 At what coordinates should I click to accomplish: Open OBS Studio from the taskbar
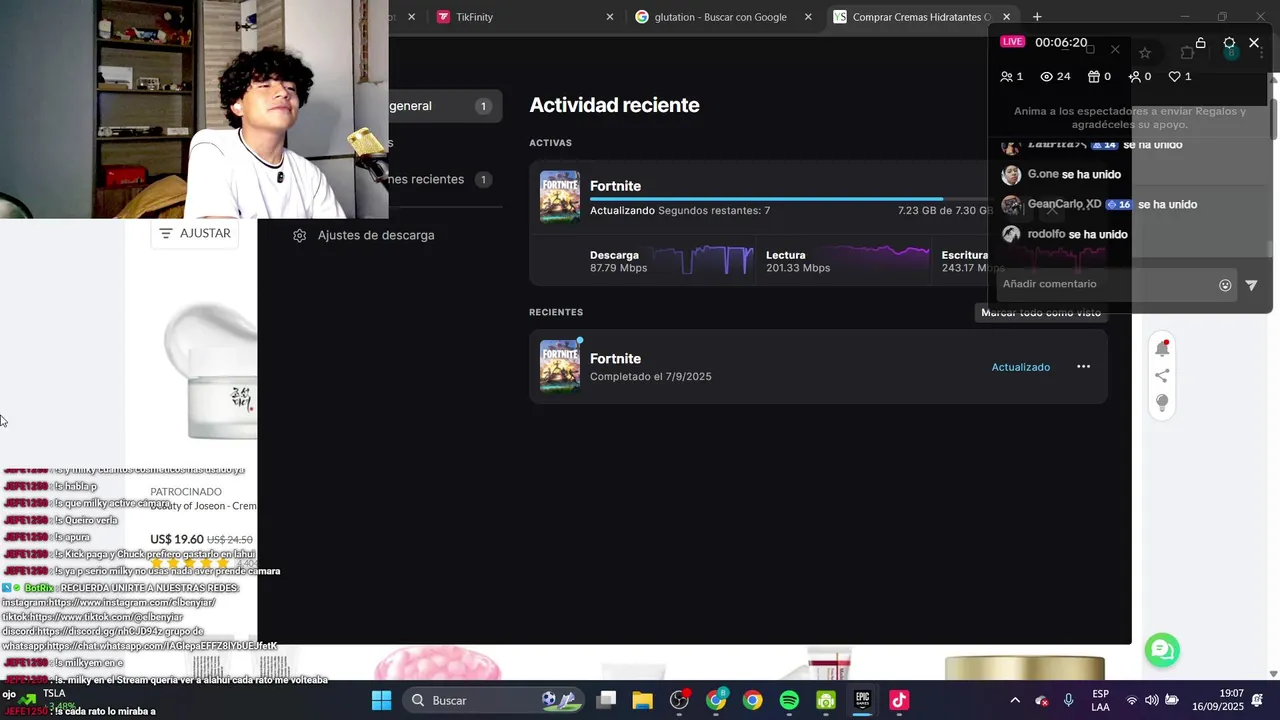pos(680,700)
